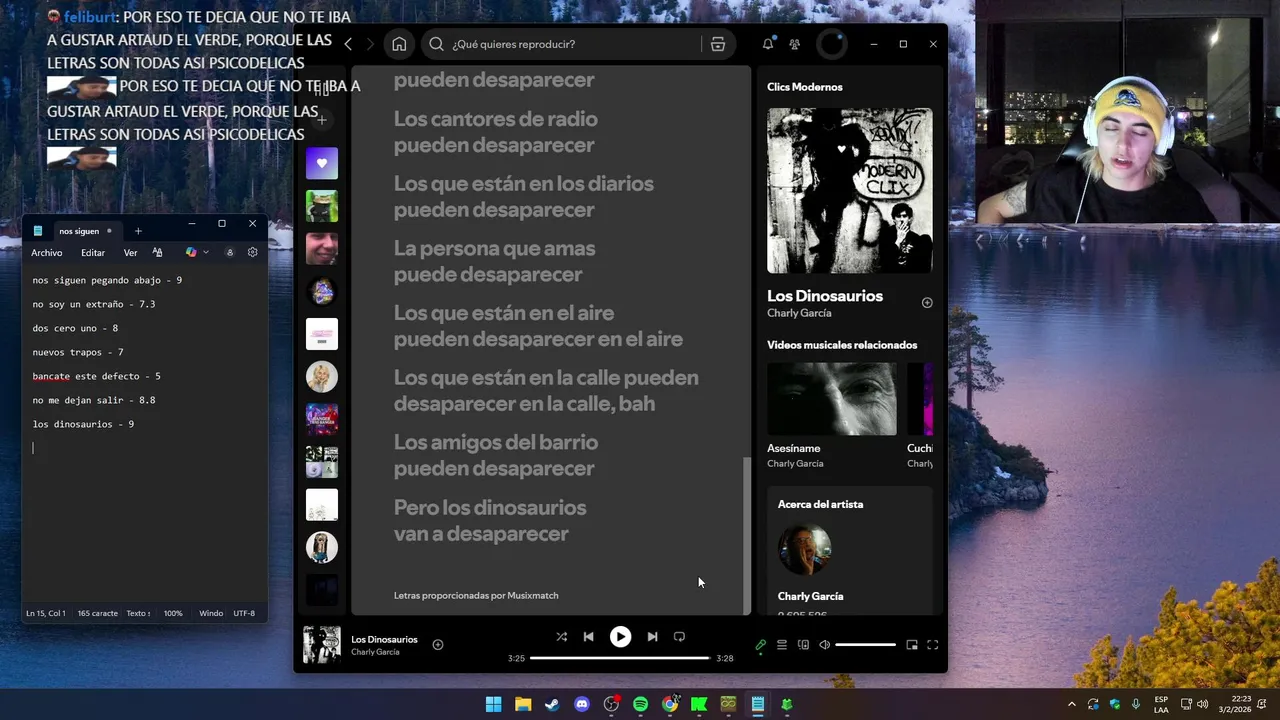The width and height of the screenshot is (1280, 720).
Task: Add a new tab in Notepad
Action: 138,231
